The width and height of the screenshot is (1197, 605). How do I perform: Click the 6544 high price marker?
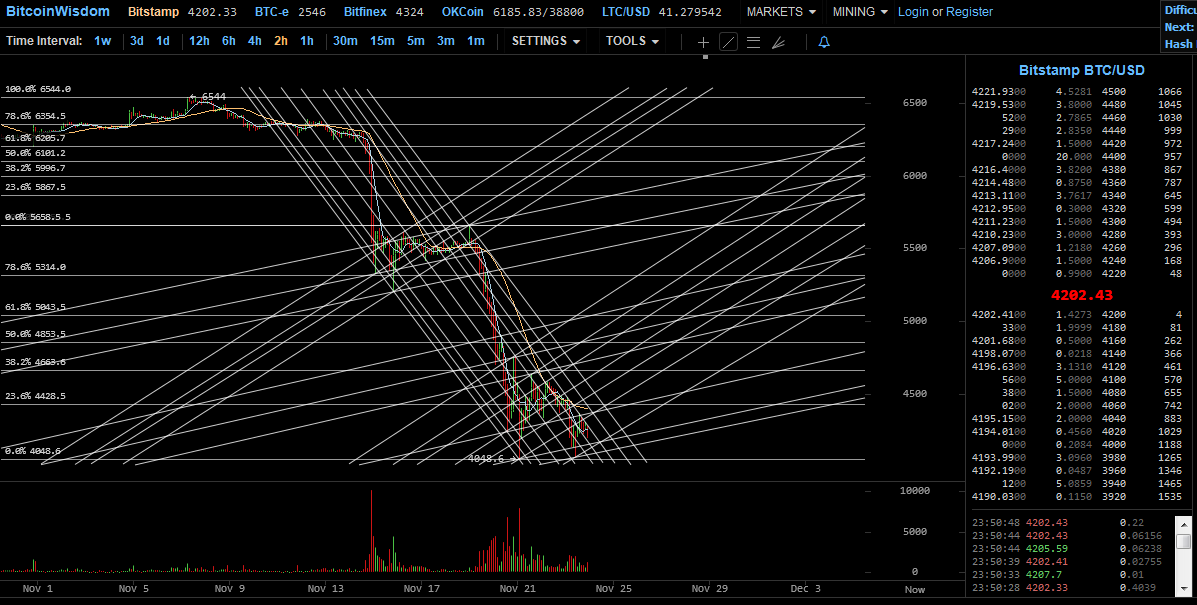pyautogui.click(x=208, y=96)
